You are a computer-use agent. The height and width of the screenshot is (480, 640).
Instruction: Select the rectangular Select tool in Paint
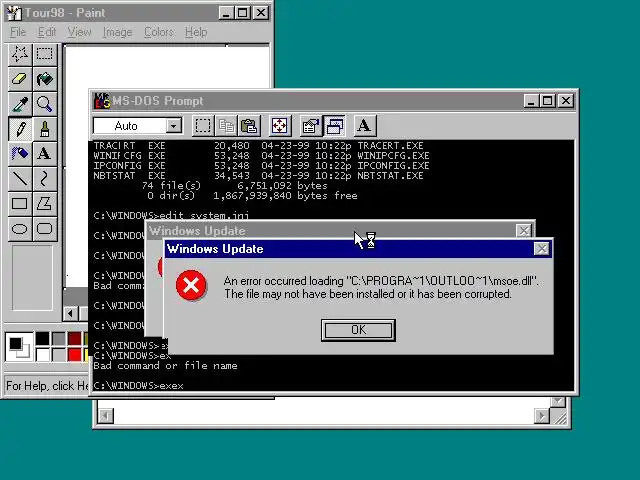coord(44,54)
